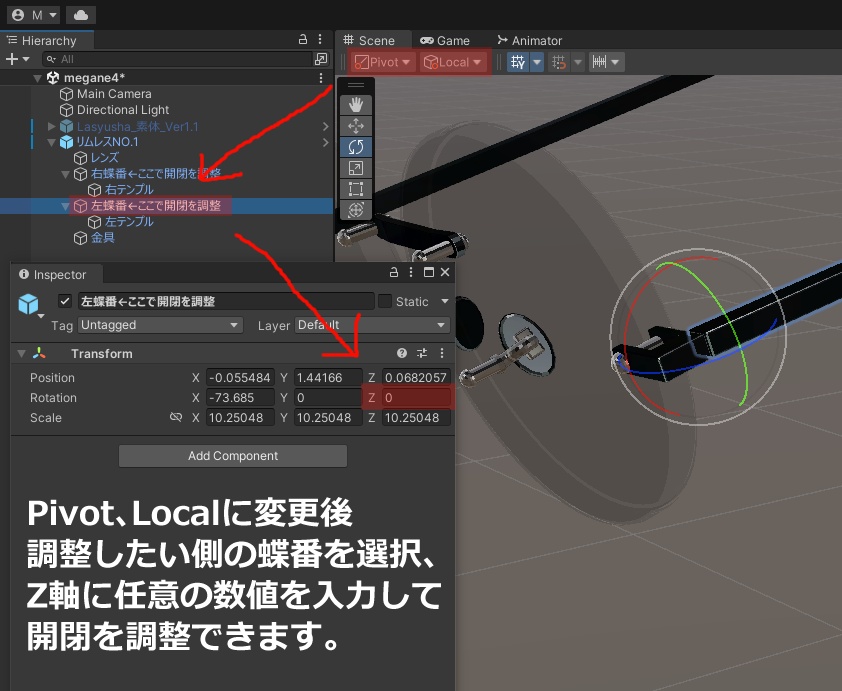
Task: Open the Tag dropdown
Action: click(161, 325)
